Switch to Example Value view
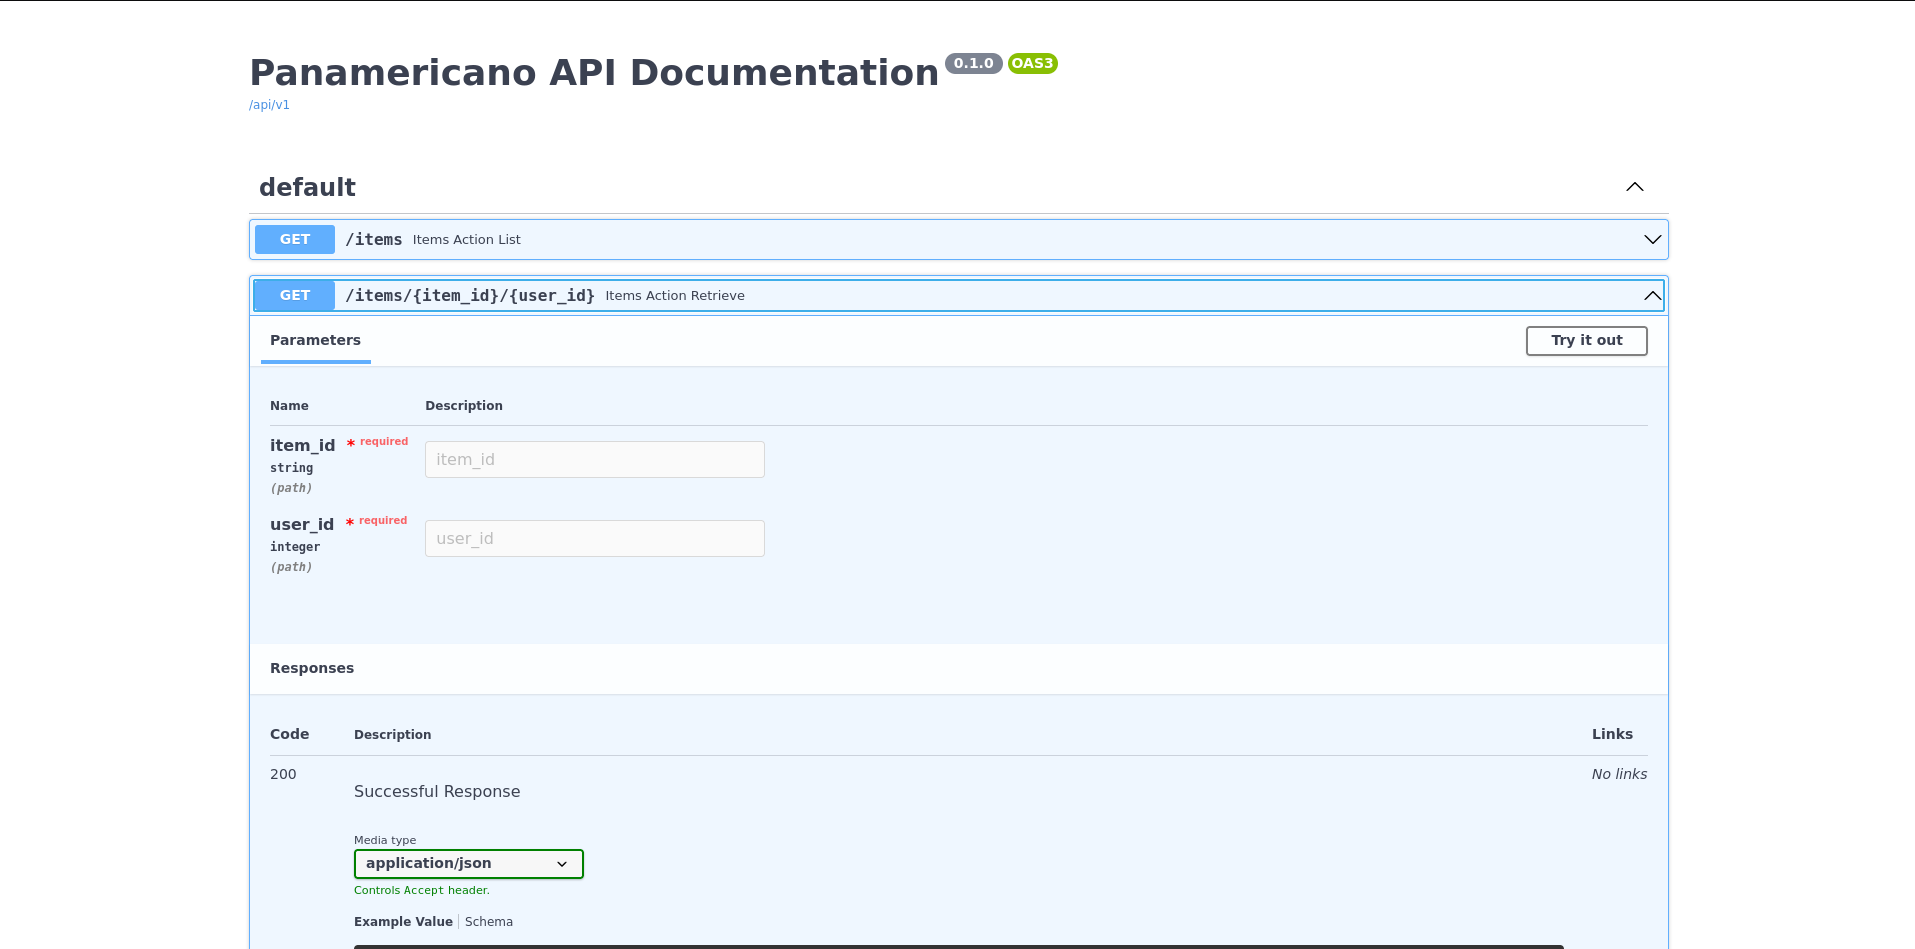 [403, 922]
